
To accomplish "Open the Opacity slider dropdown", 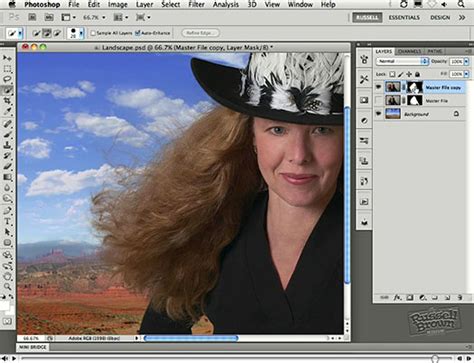I will click(x=466, y=61).
